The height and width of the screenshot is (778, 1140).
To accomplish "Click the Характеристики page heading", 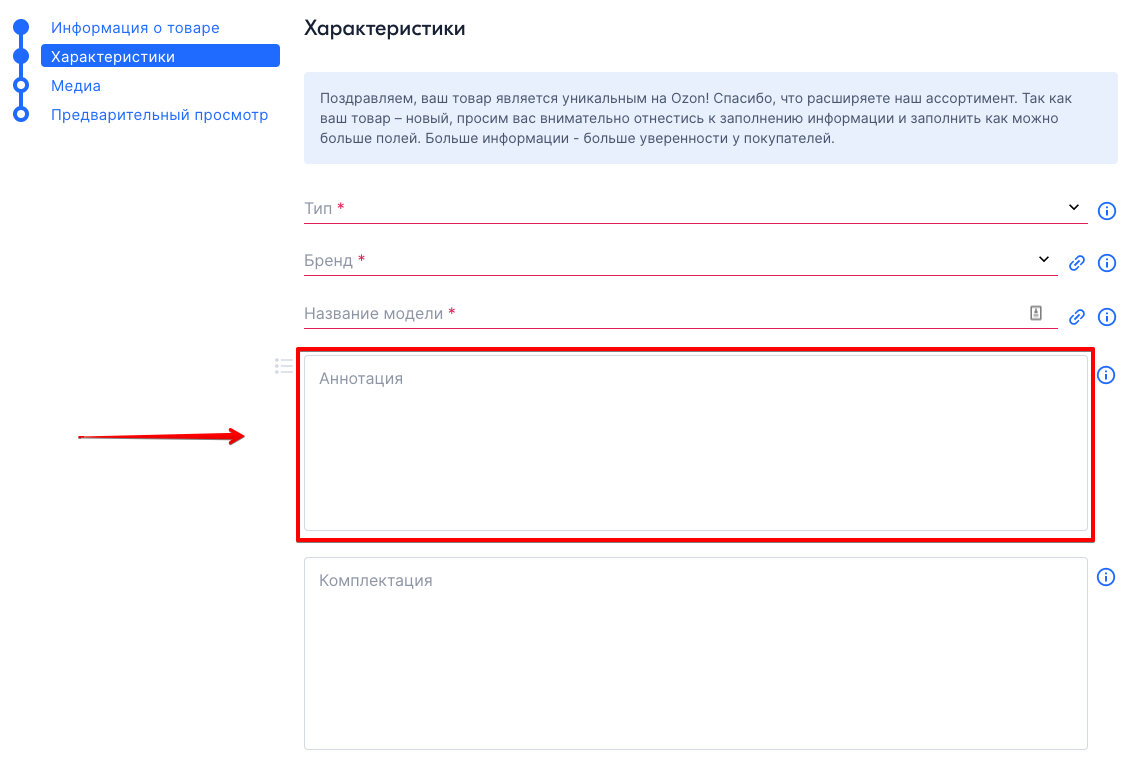I will coord(385,28).
